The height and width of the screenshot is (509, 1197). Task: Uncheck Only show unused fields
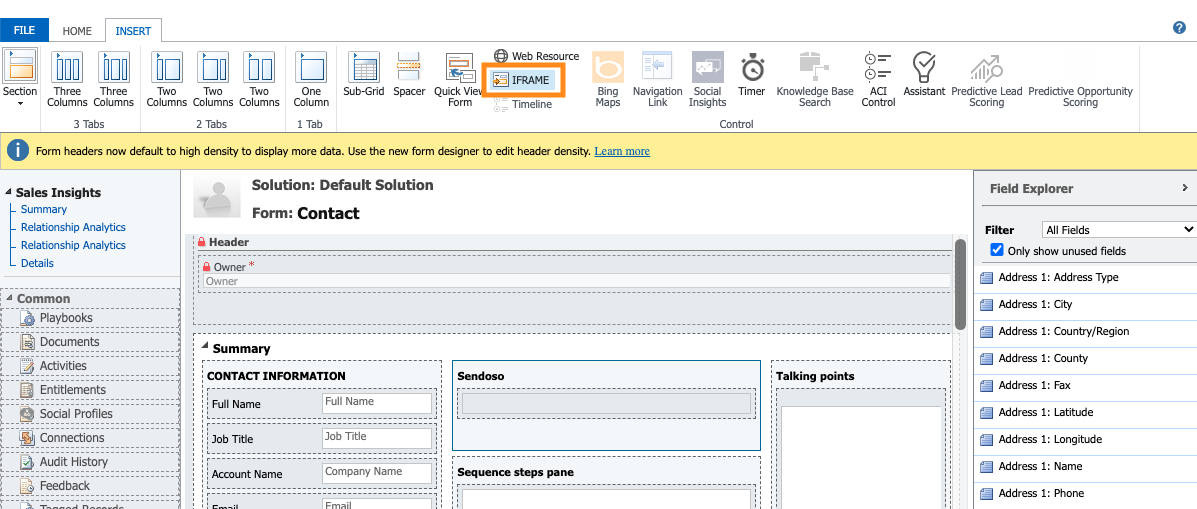pos(996,250)
